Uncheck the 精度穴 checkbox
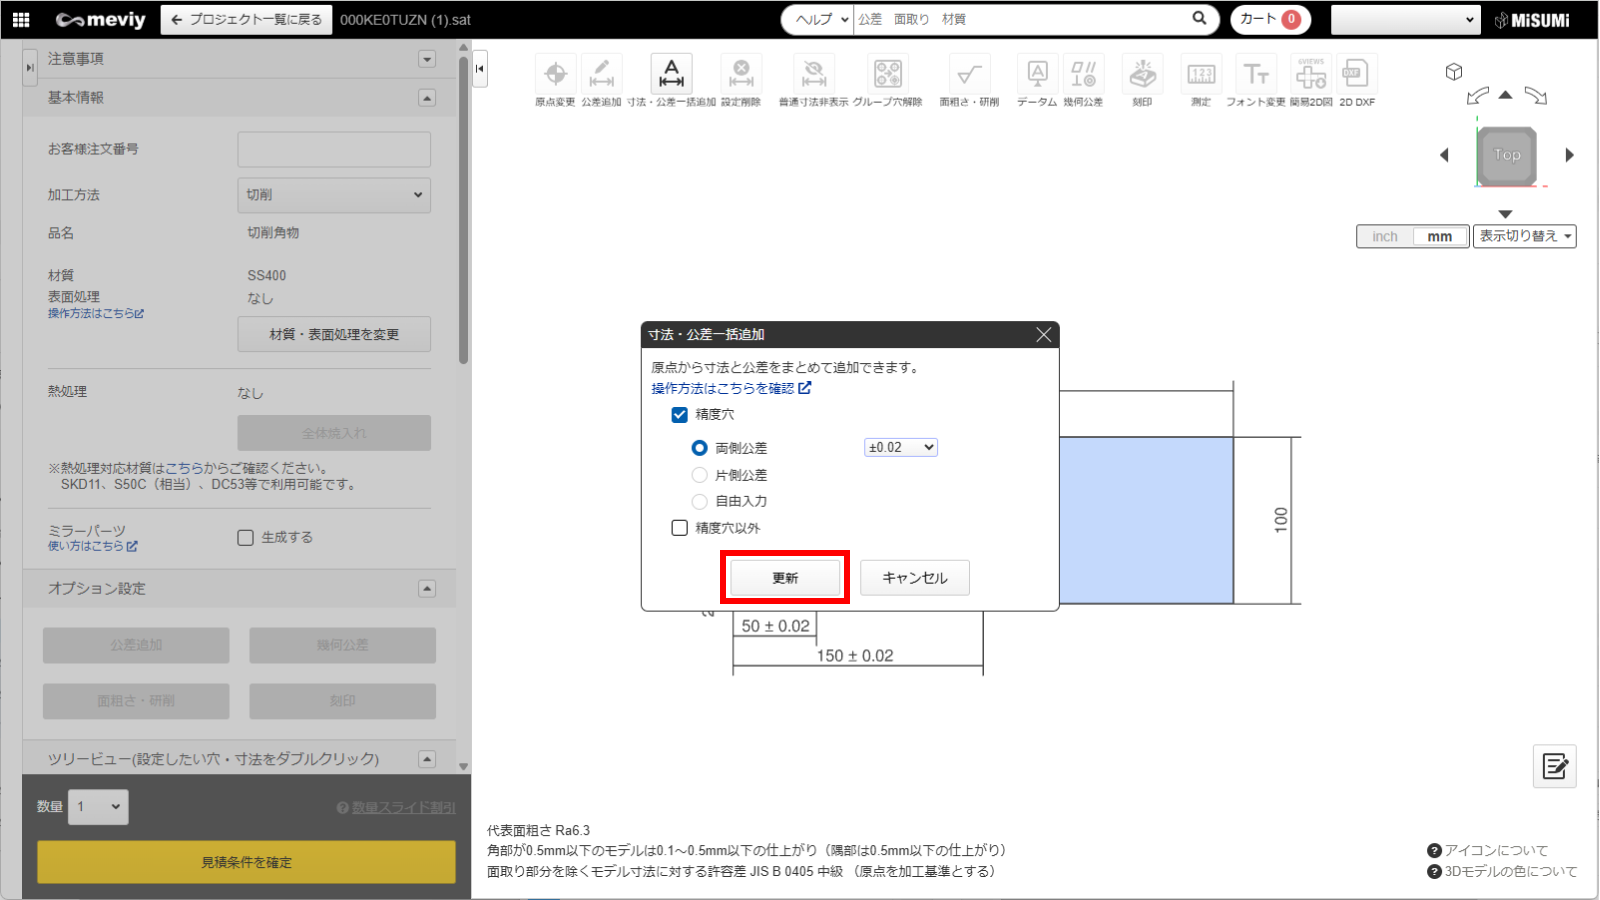The image size is (1600, 900). pyautogui.click(x=680, y=415)
